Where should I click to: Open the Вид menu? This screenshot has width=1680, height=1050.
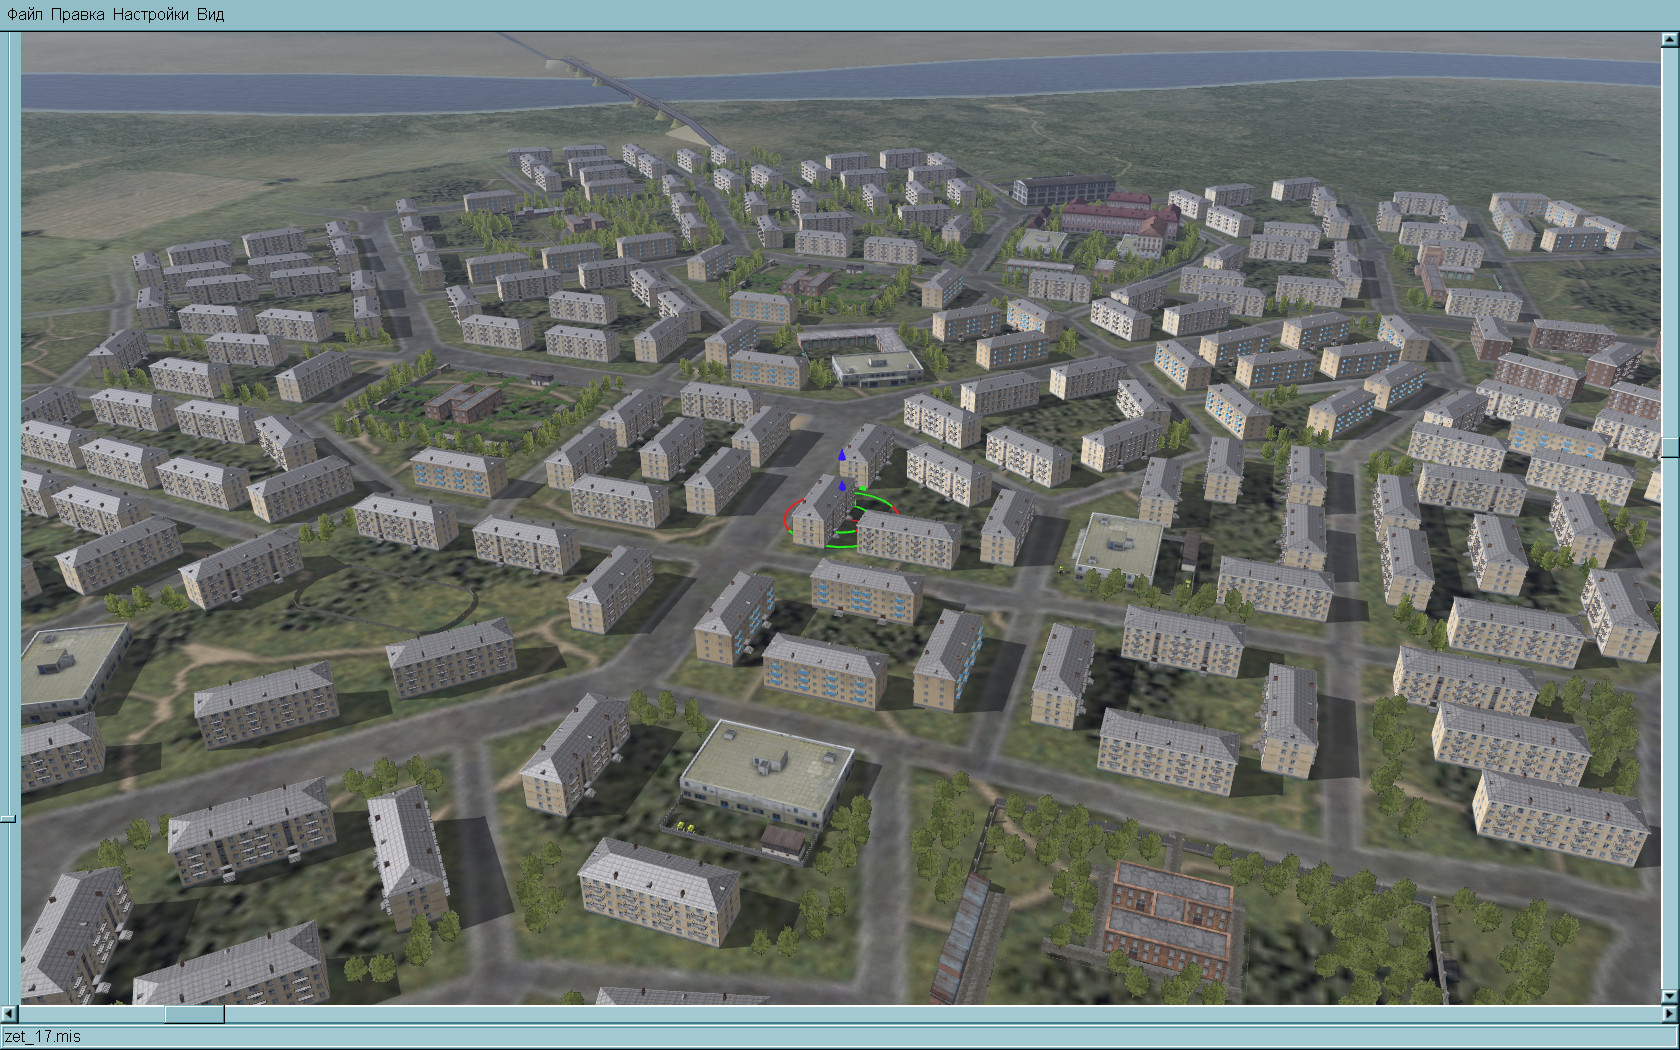pos(210,15)
